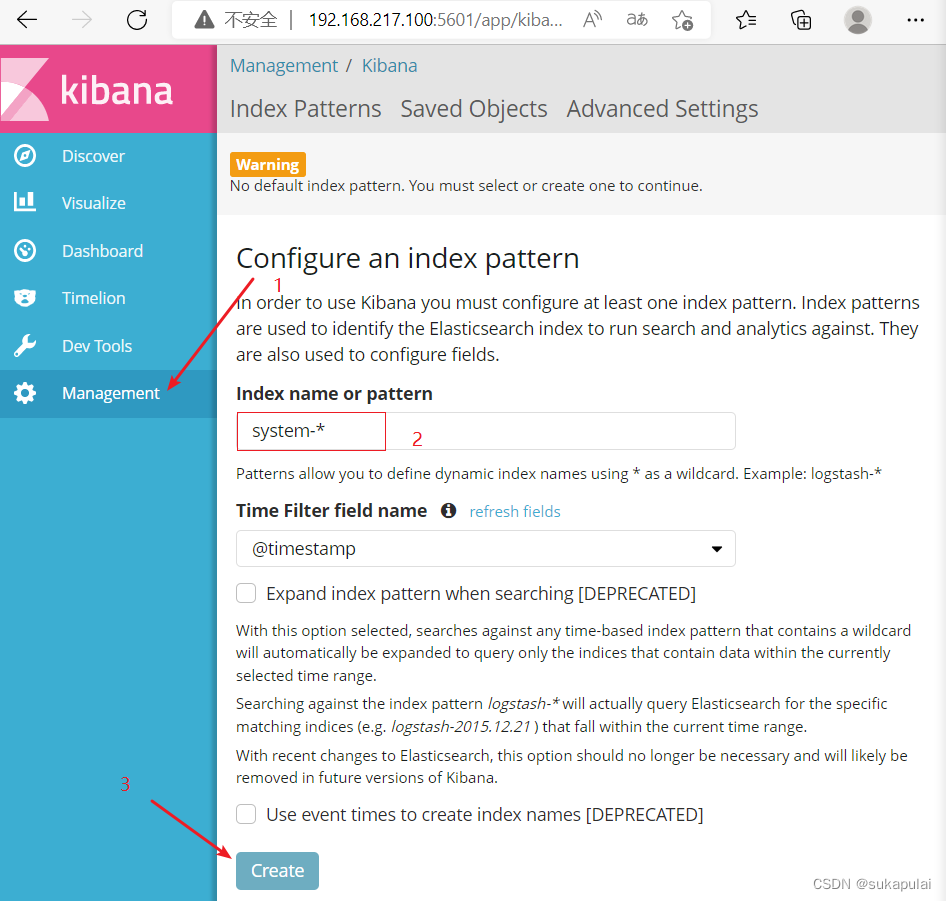Click the Discover compass icon
Image resolution: width=946 pixels, height=901 pixels.
point(25,156)
